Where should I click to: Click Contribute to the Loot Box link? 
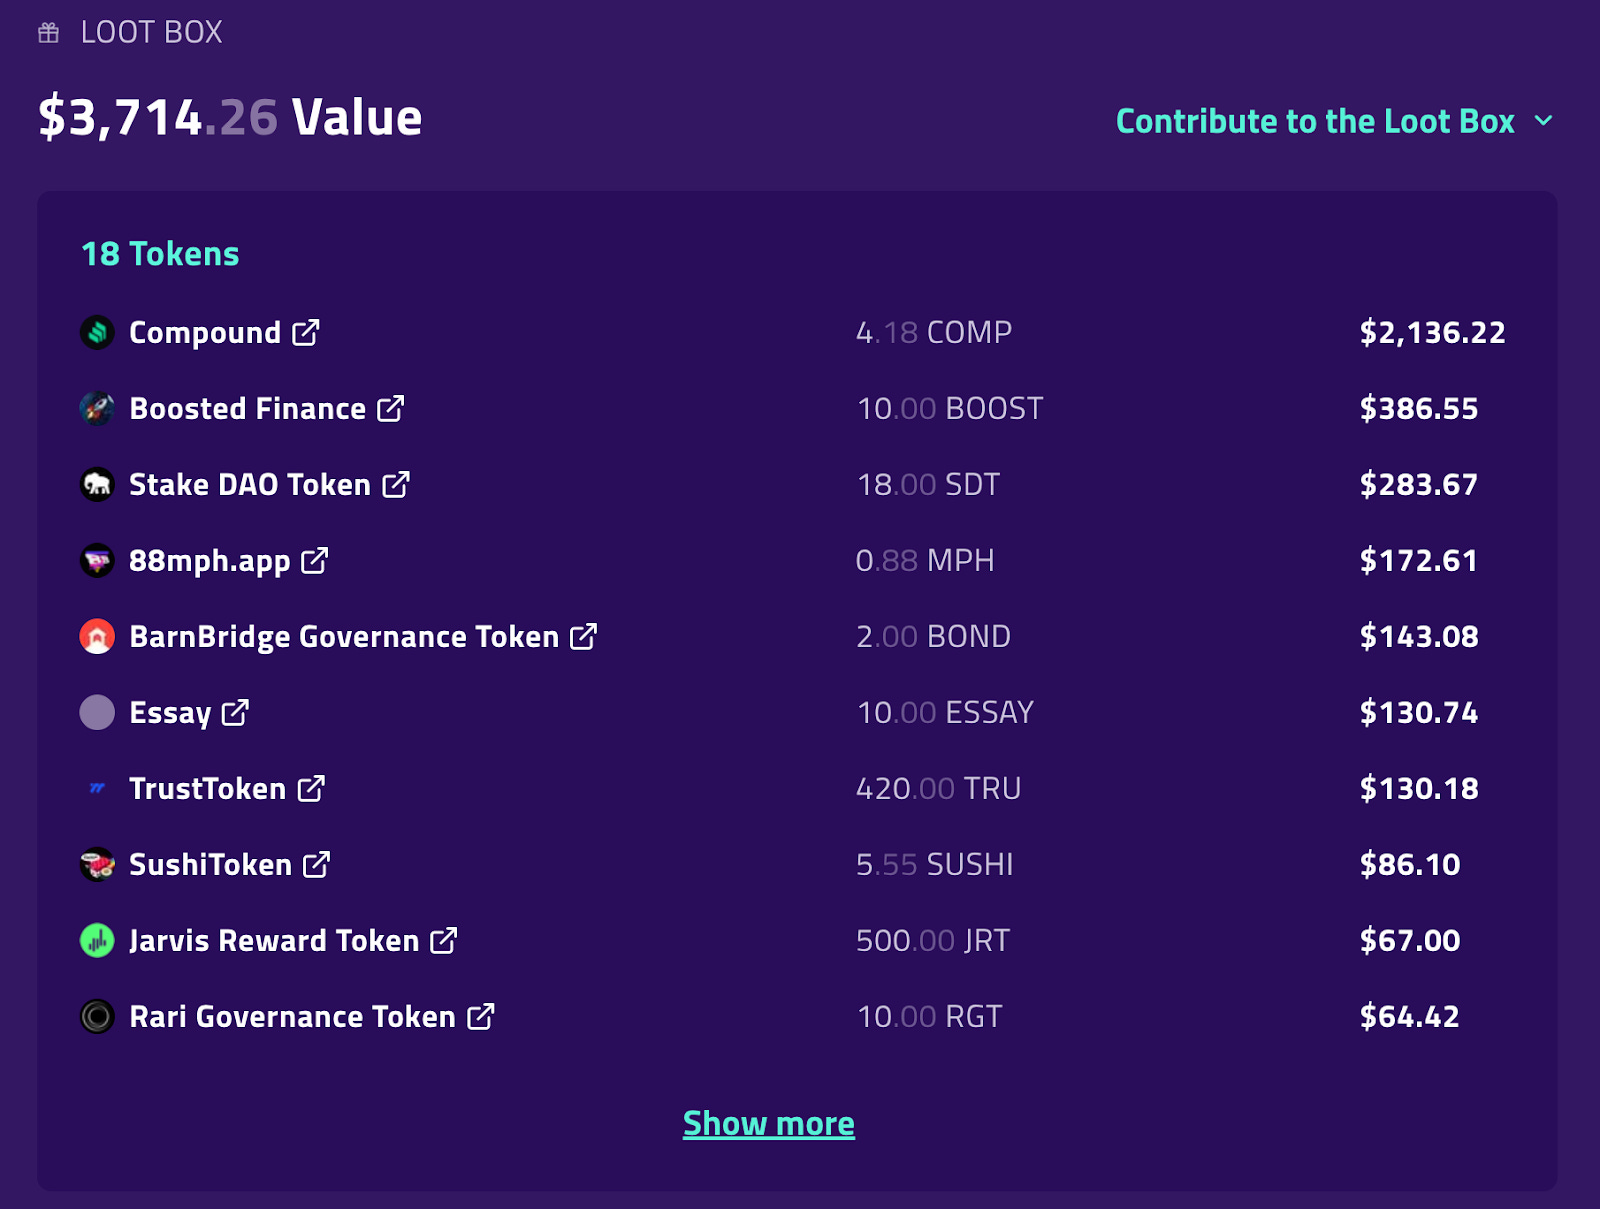pos(1315,121)
